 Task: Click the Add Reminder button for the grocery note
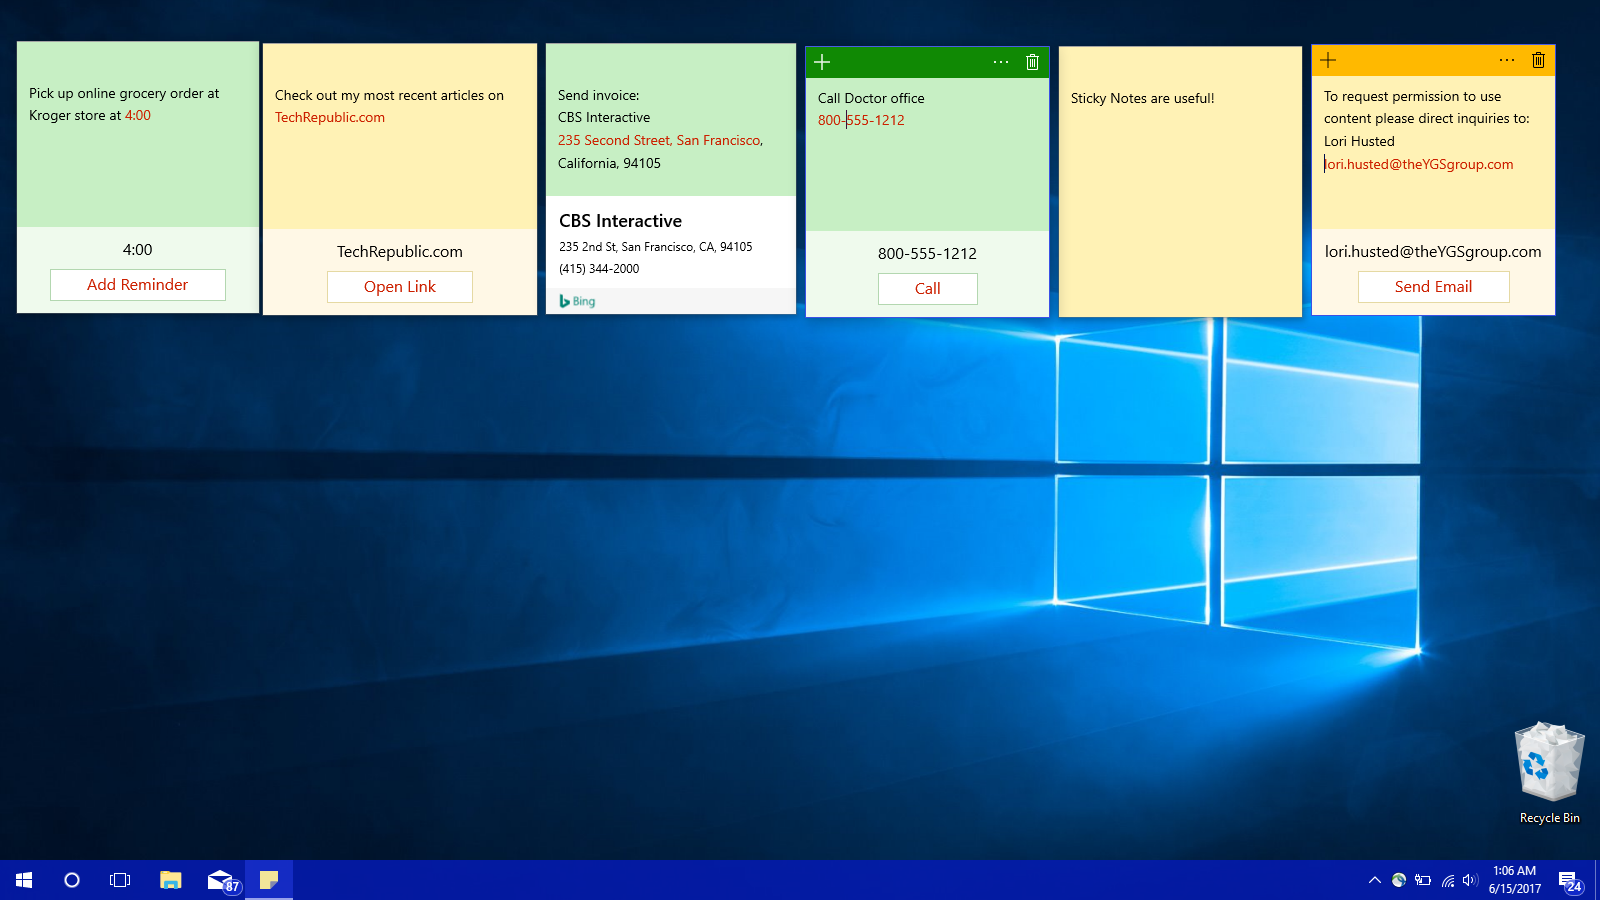click(x=137, y=284)
